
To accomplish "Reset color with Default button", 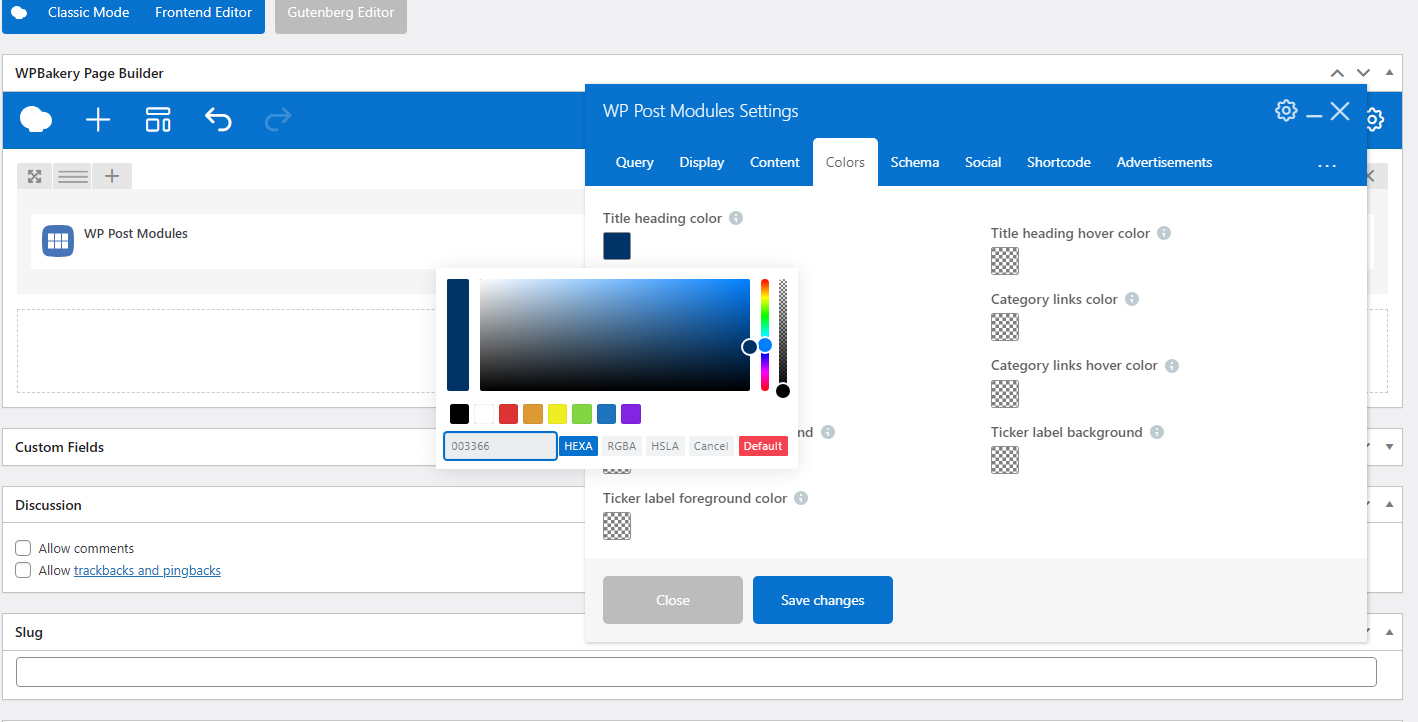I will click(x=763, y=446).
